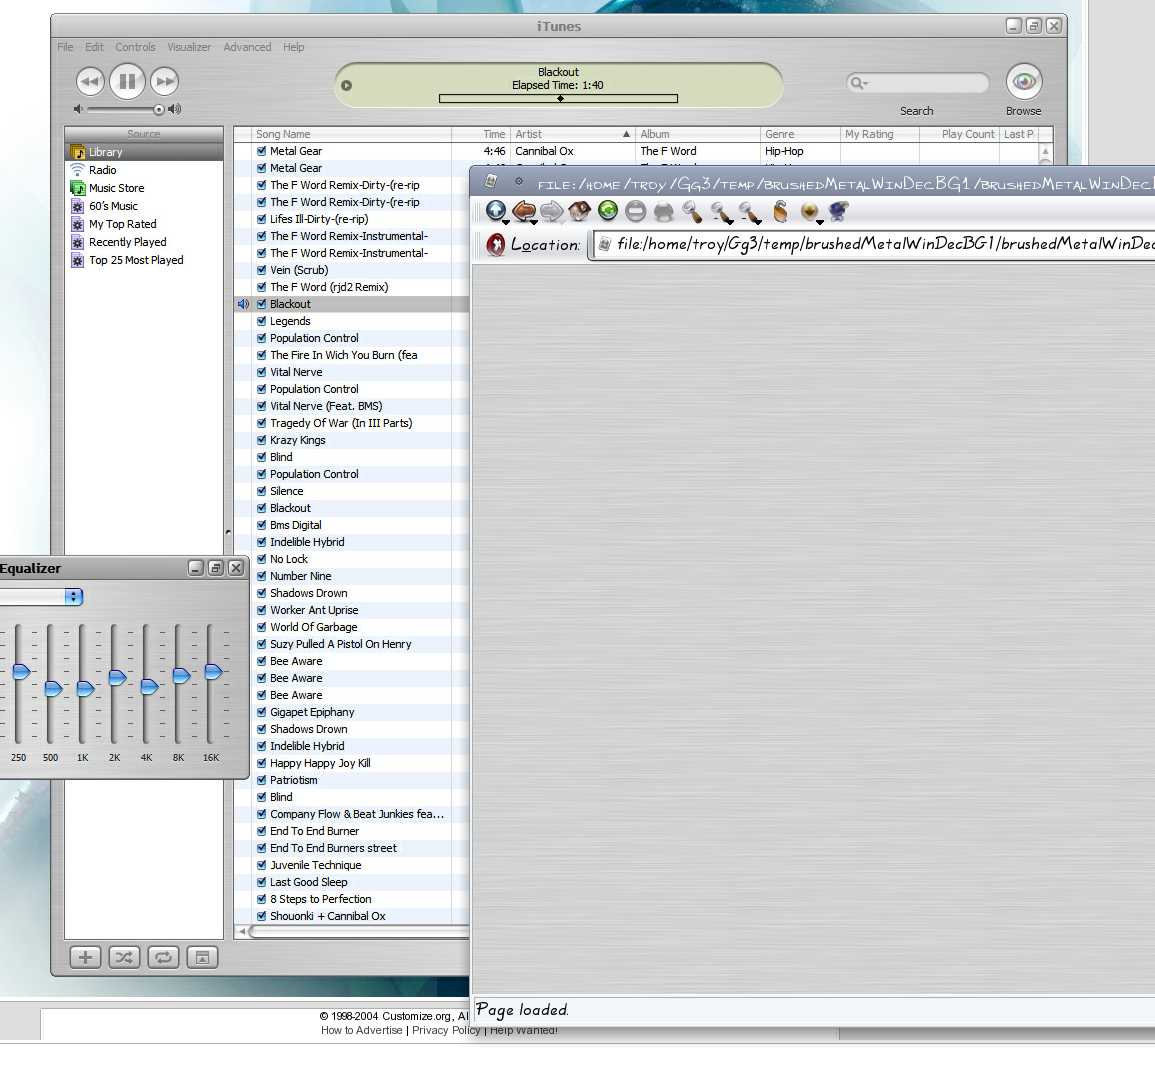
Task: Uncheck the Vein (Scrub) song checkbox
Action: pyautogui.click(x=261, y=270)
